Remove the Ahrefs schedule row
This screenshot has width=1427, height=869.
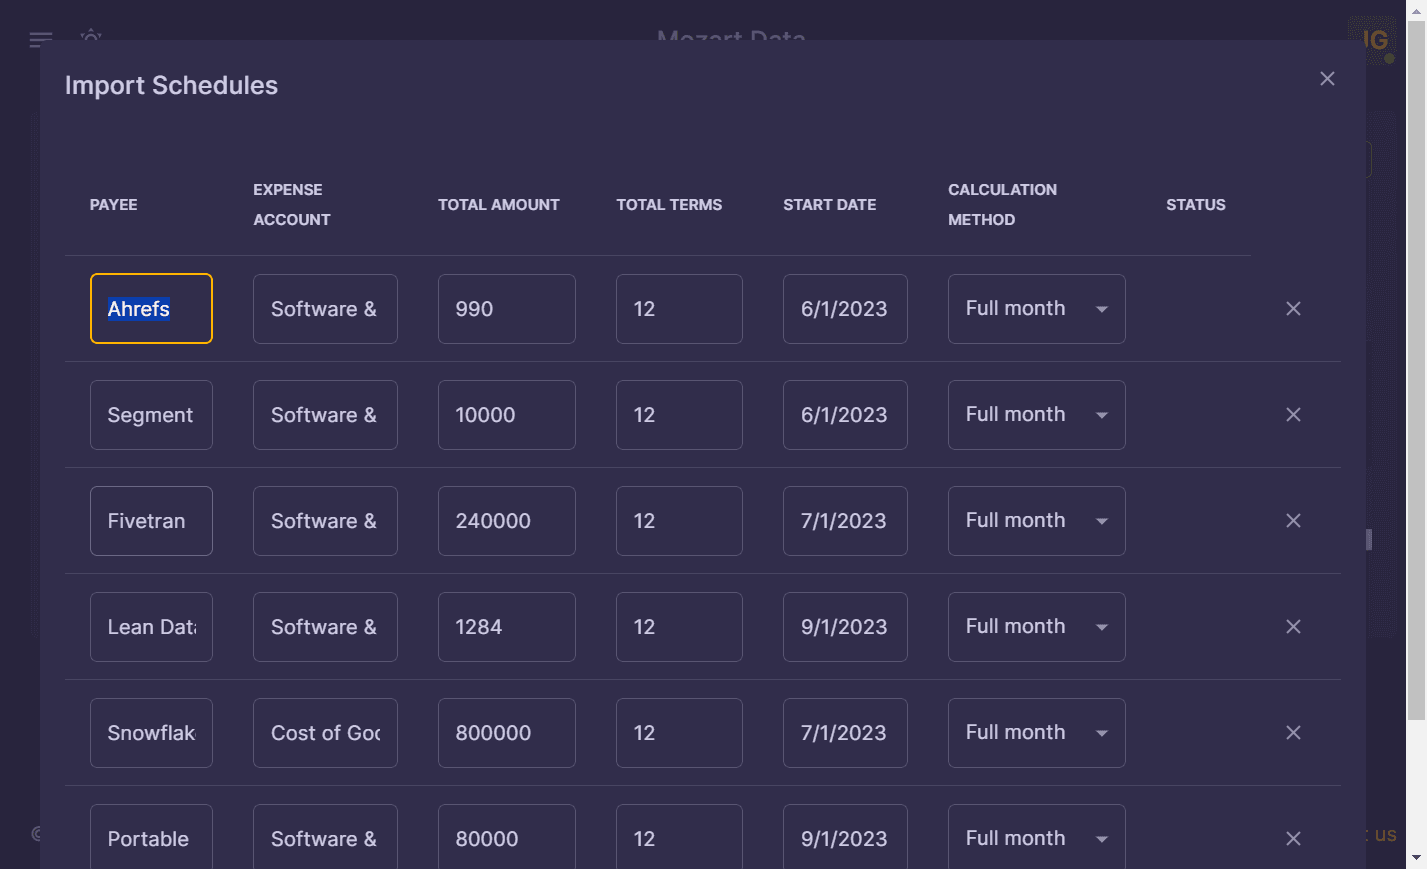[1293, 309]
